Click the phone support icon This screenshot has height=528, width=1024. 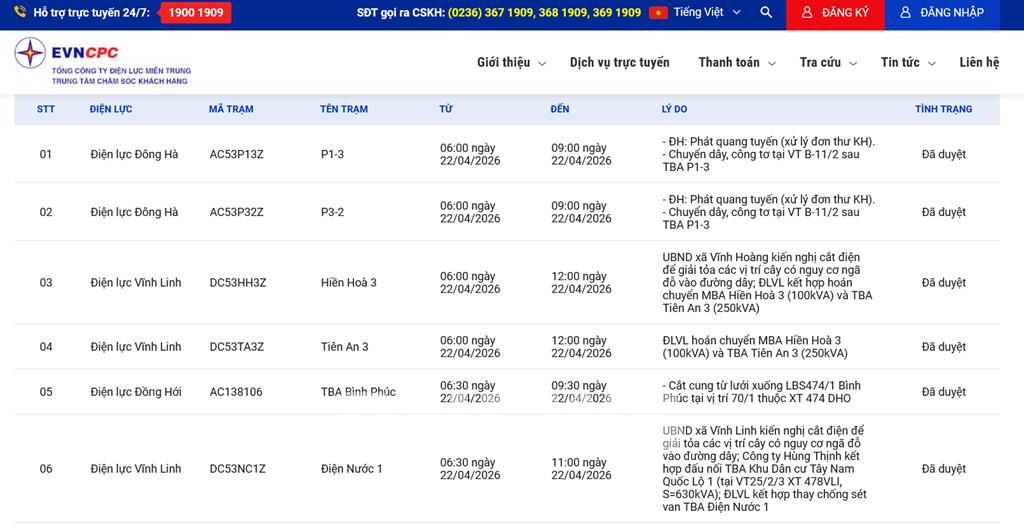(20, 13)
